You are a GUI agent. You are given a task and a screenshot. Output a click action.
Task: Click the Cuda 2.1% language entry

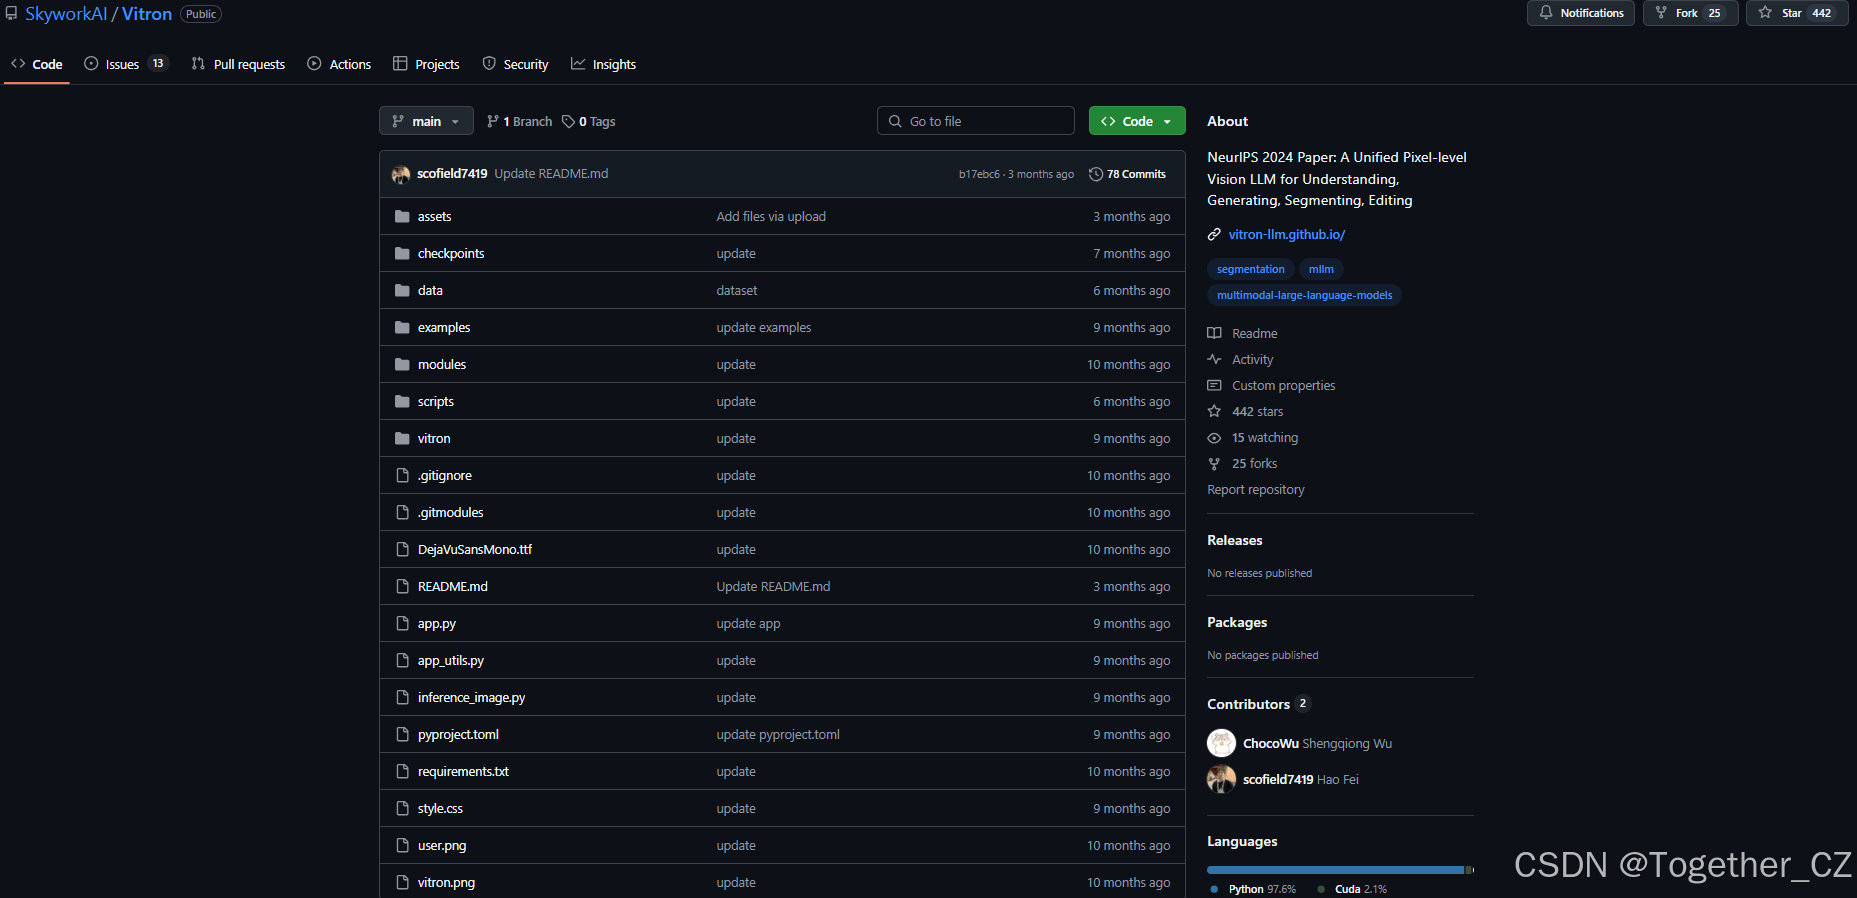click(1352, 889)
